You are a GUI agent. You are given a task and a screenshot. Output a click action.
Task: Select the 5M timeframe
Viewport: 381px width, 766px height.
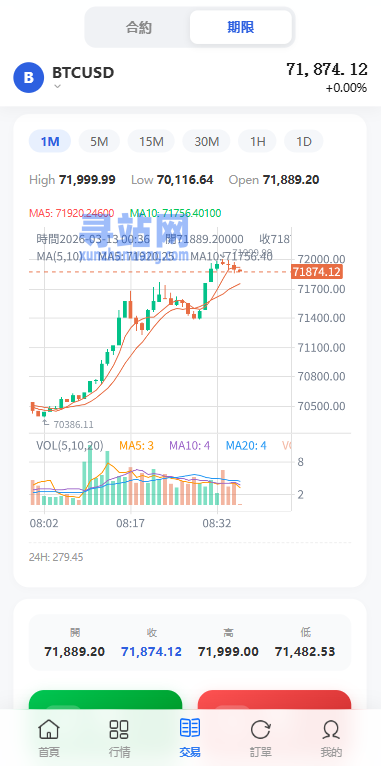click(x=99, y=142)
